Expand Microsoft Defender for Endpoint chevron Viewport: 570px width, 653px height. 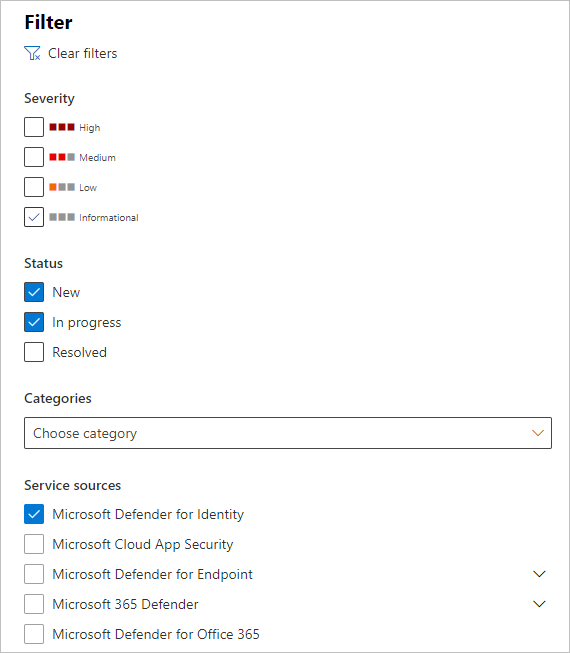coord(539,574)
